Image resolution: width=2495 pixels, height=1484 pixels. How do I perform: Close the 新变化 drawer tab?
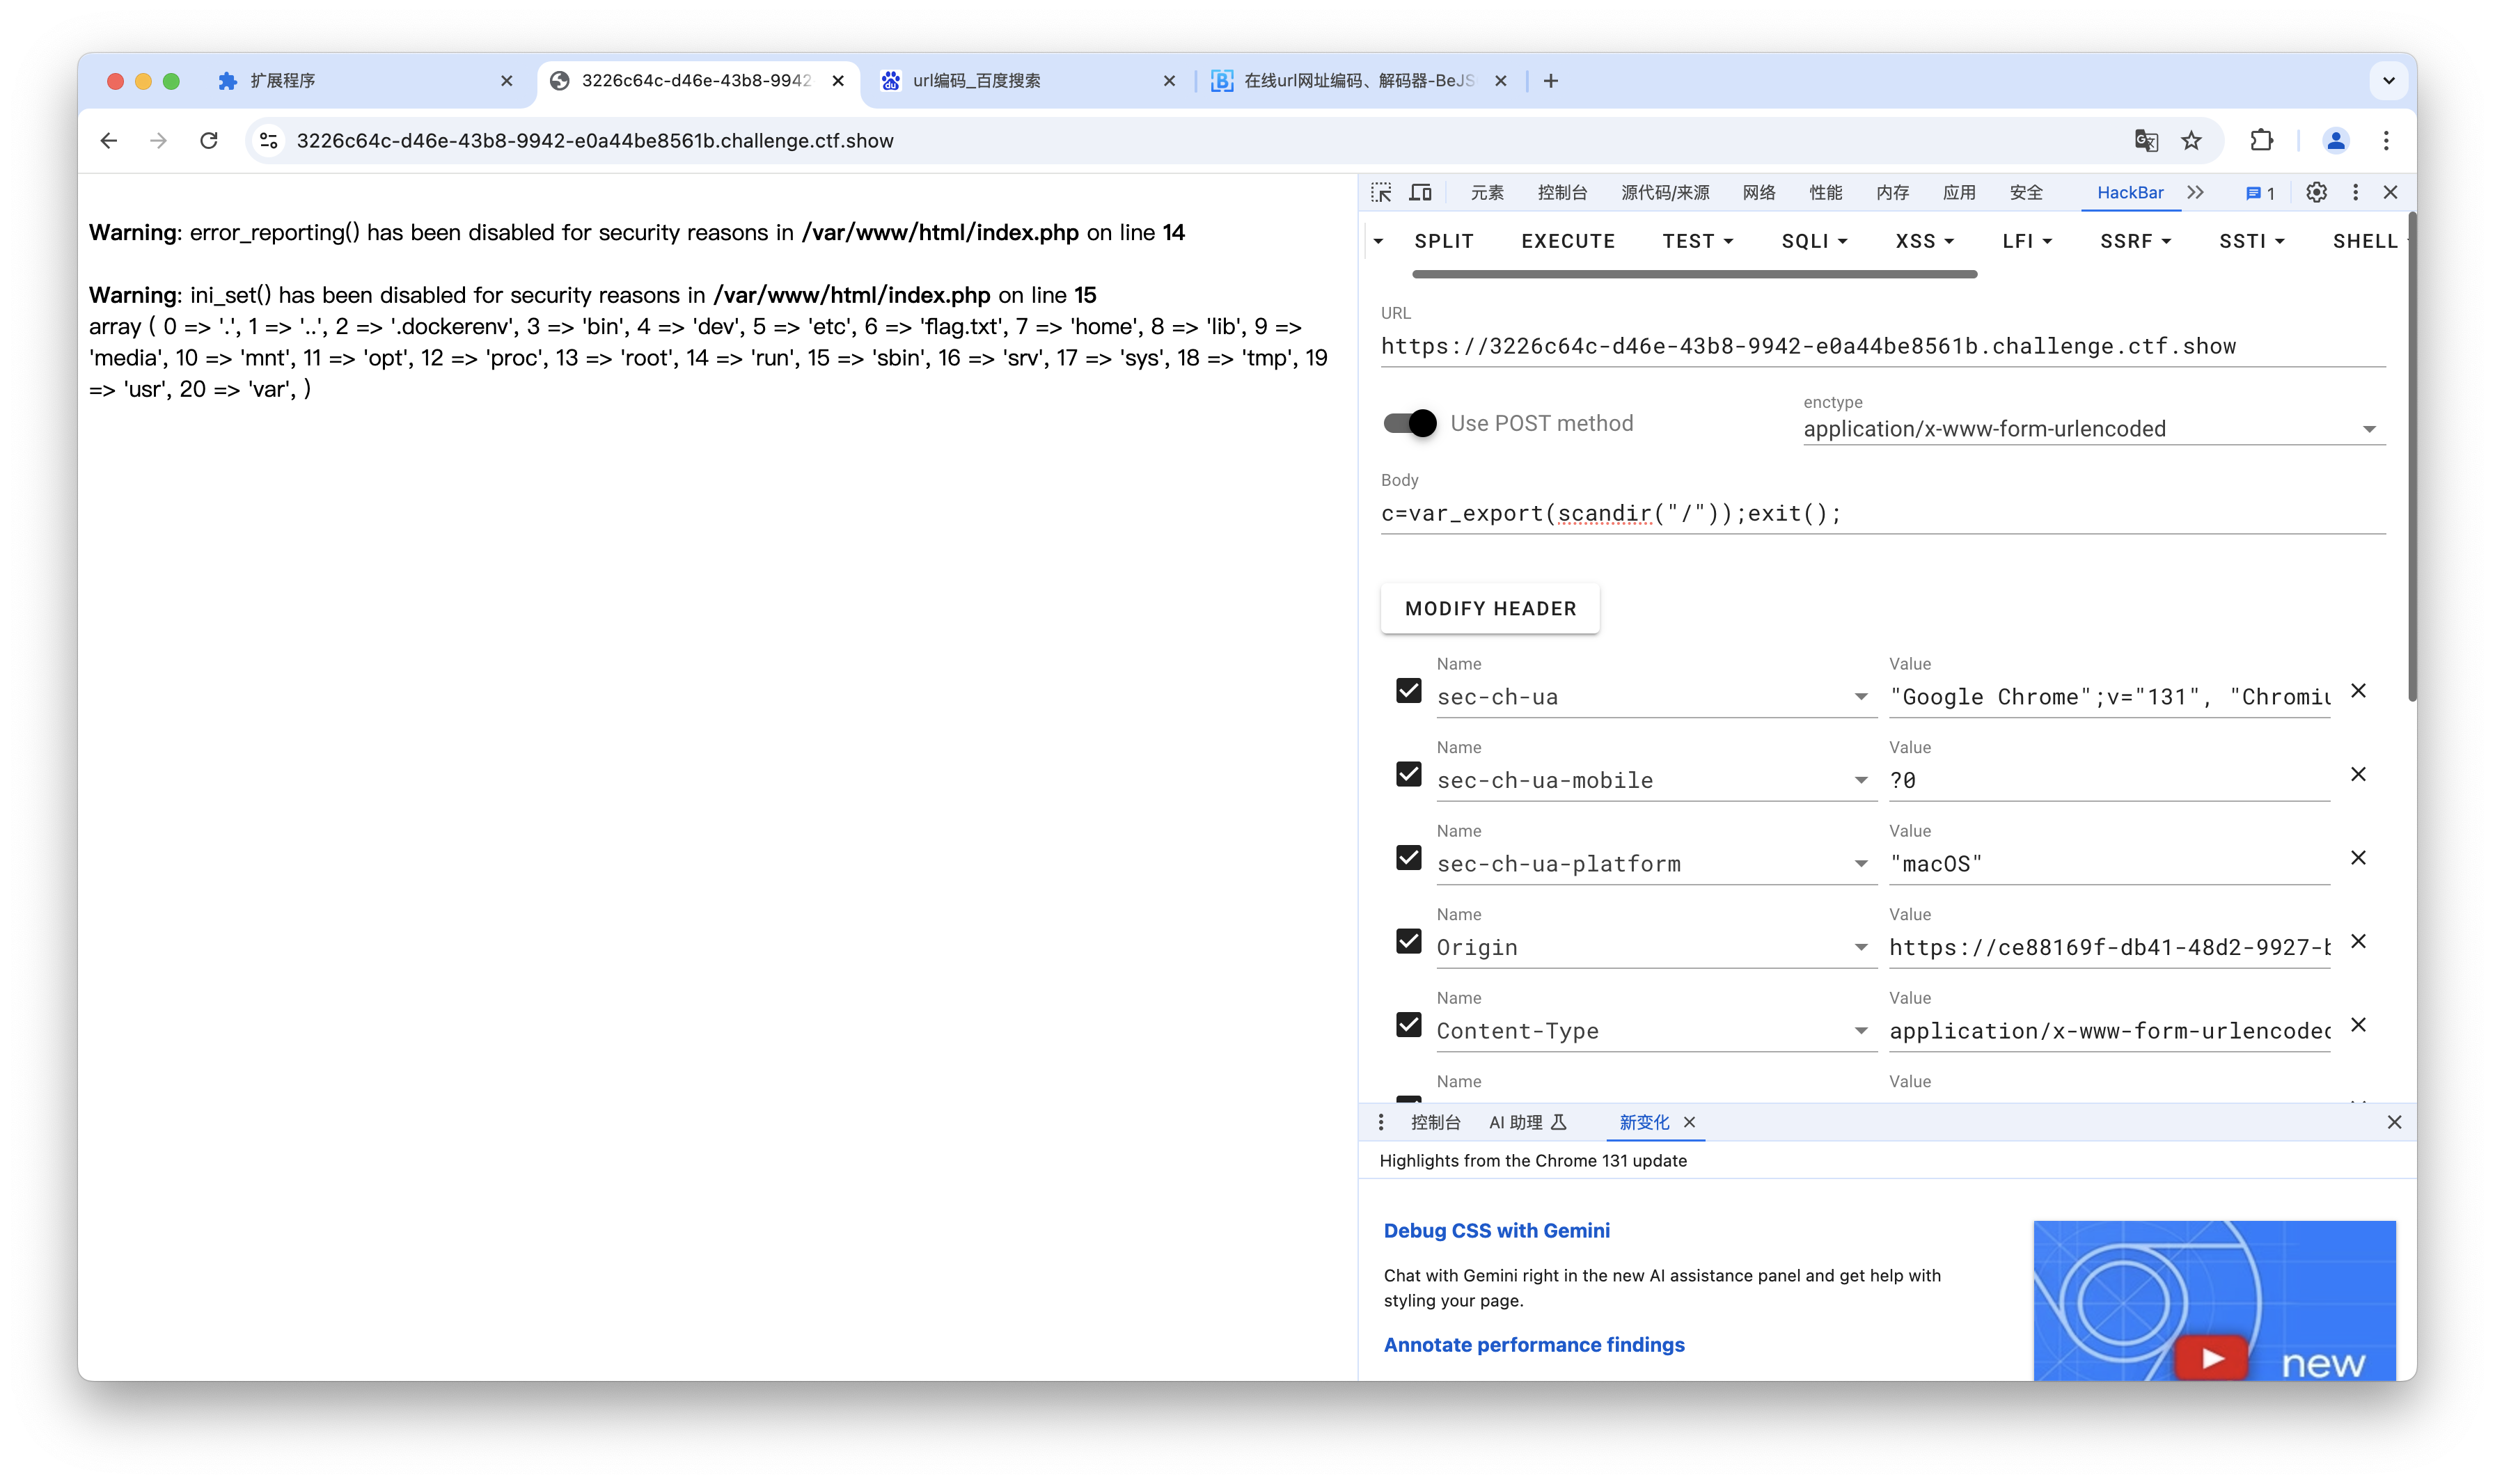(x=1689, y=1122)
